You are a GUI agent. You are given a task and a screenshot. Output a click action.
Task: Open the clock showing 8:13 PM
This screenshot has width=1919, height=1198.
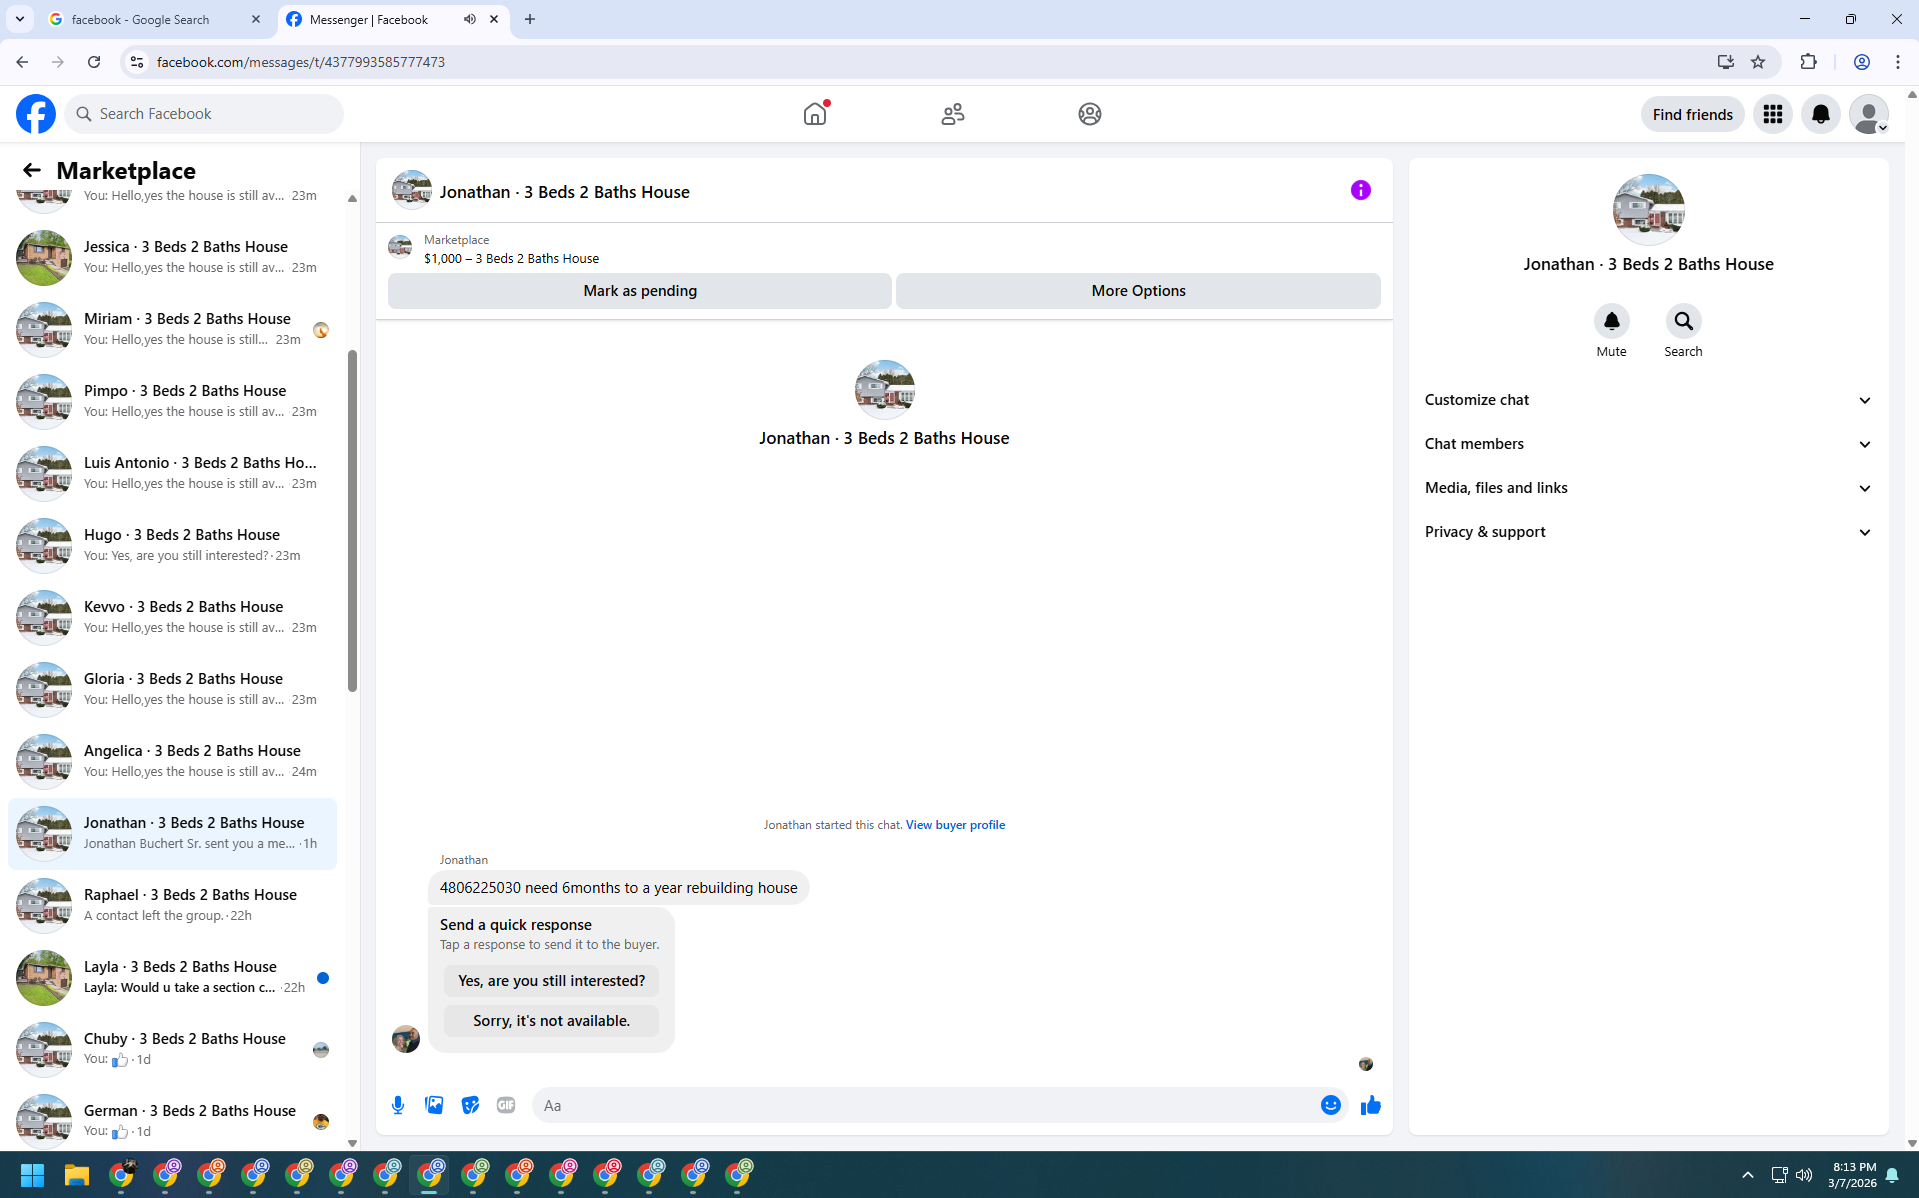tap(1852, 1175)
